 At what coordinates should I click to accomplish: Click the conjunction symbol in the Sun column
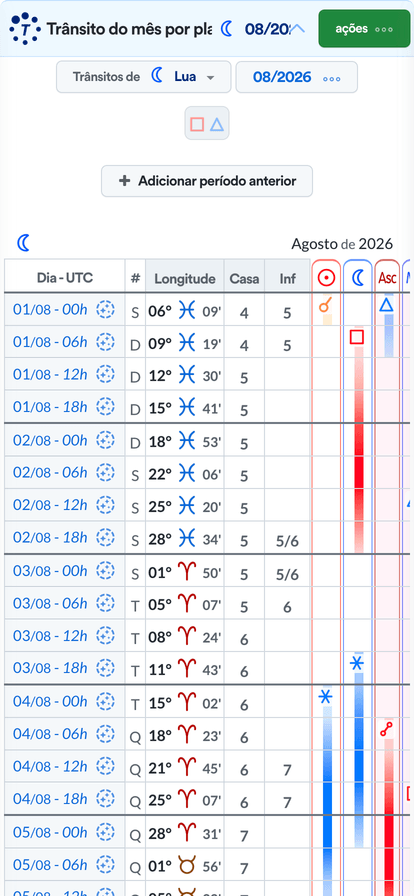[326, 306]
